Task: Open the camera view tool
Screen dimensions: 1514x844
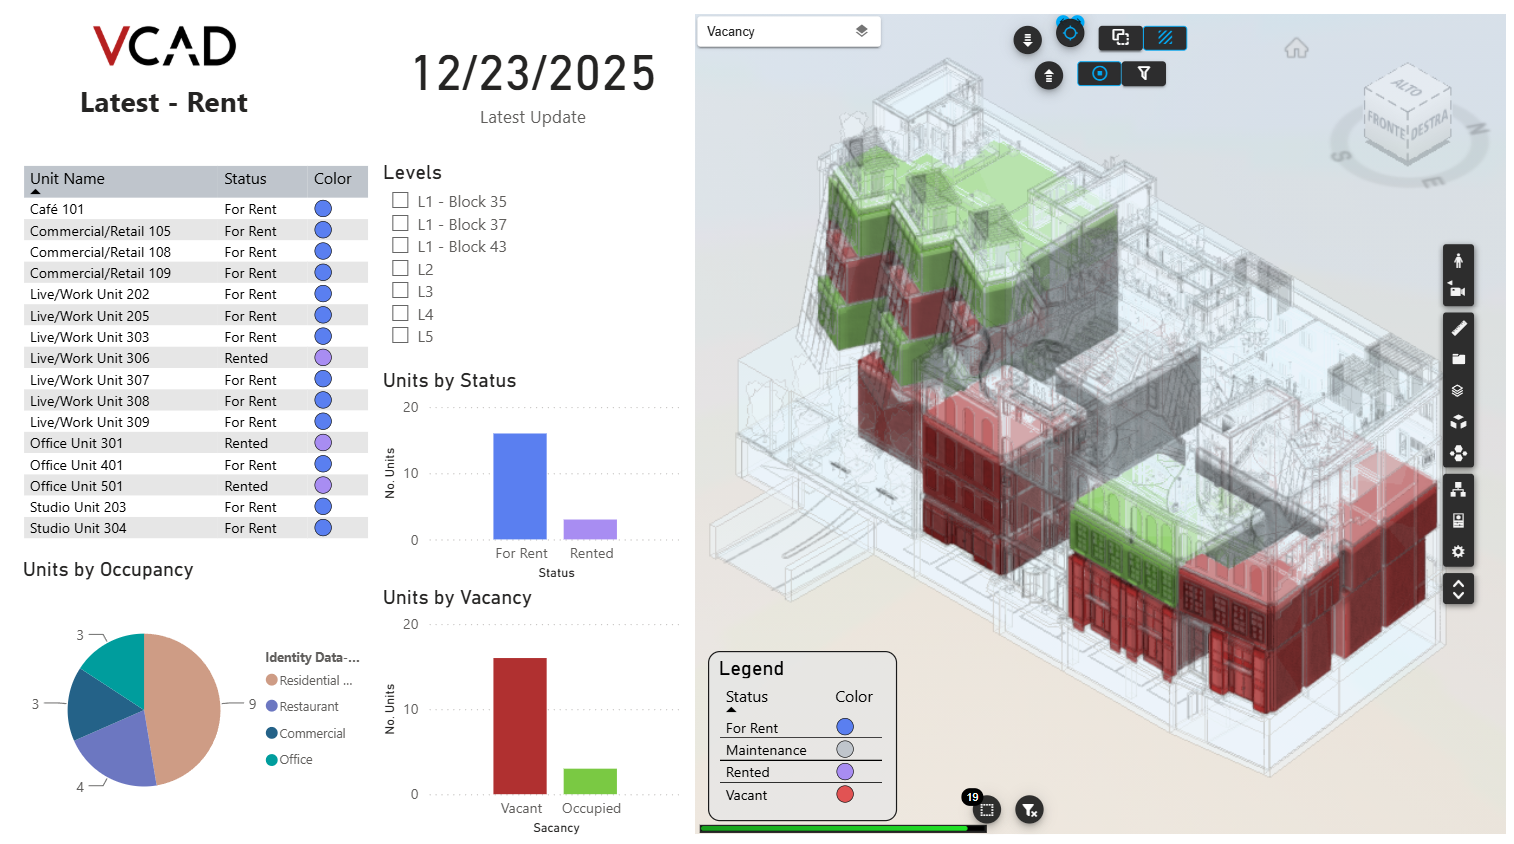Action: pos(1458,291)
